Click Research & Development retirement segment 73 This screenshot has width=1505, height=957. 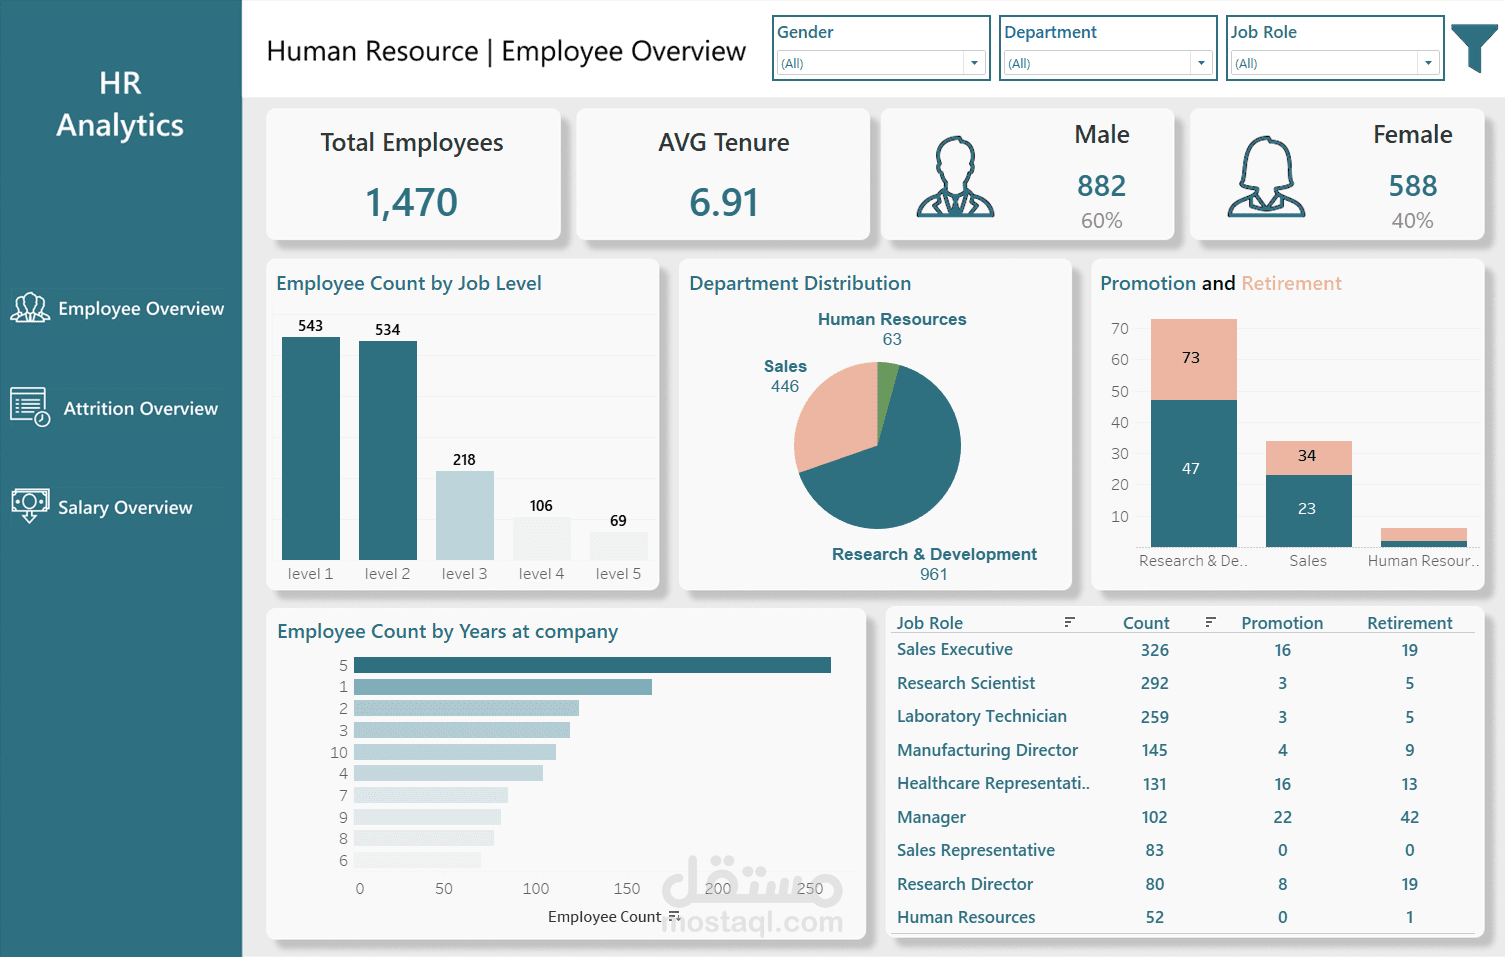tap(1194, 359)
